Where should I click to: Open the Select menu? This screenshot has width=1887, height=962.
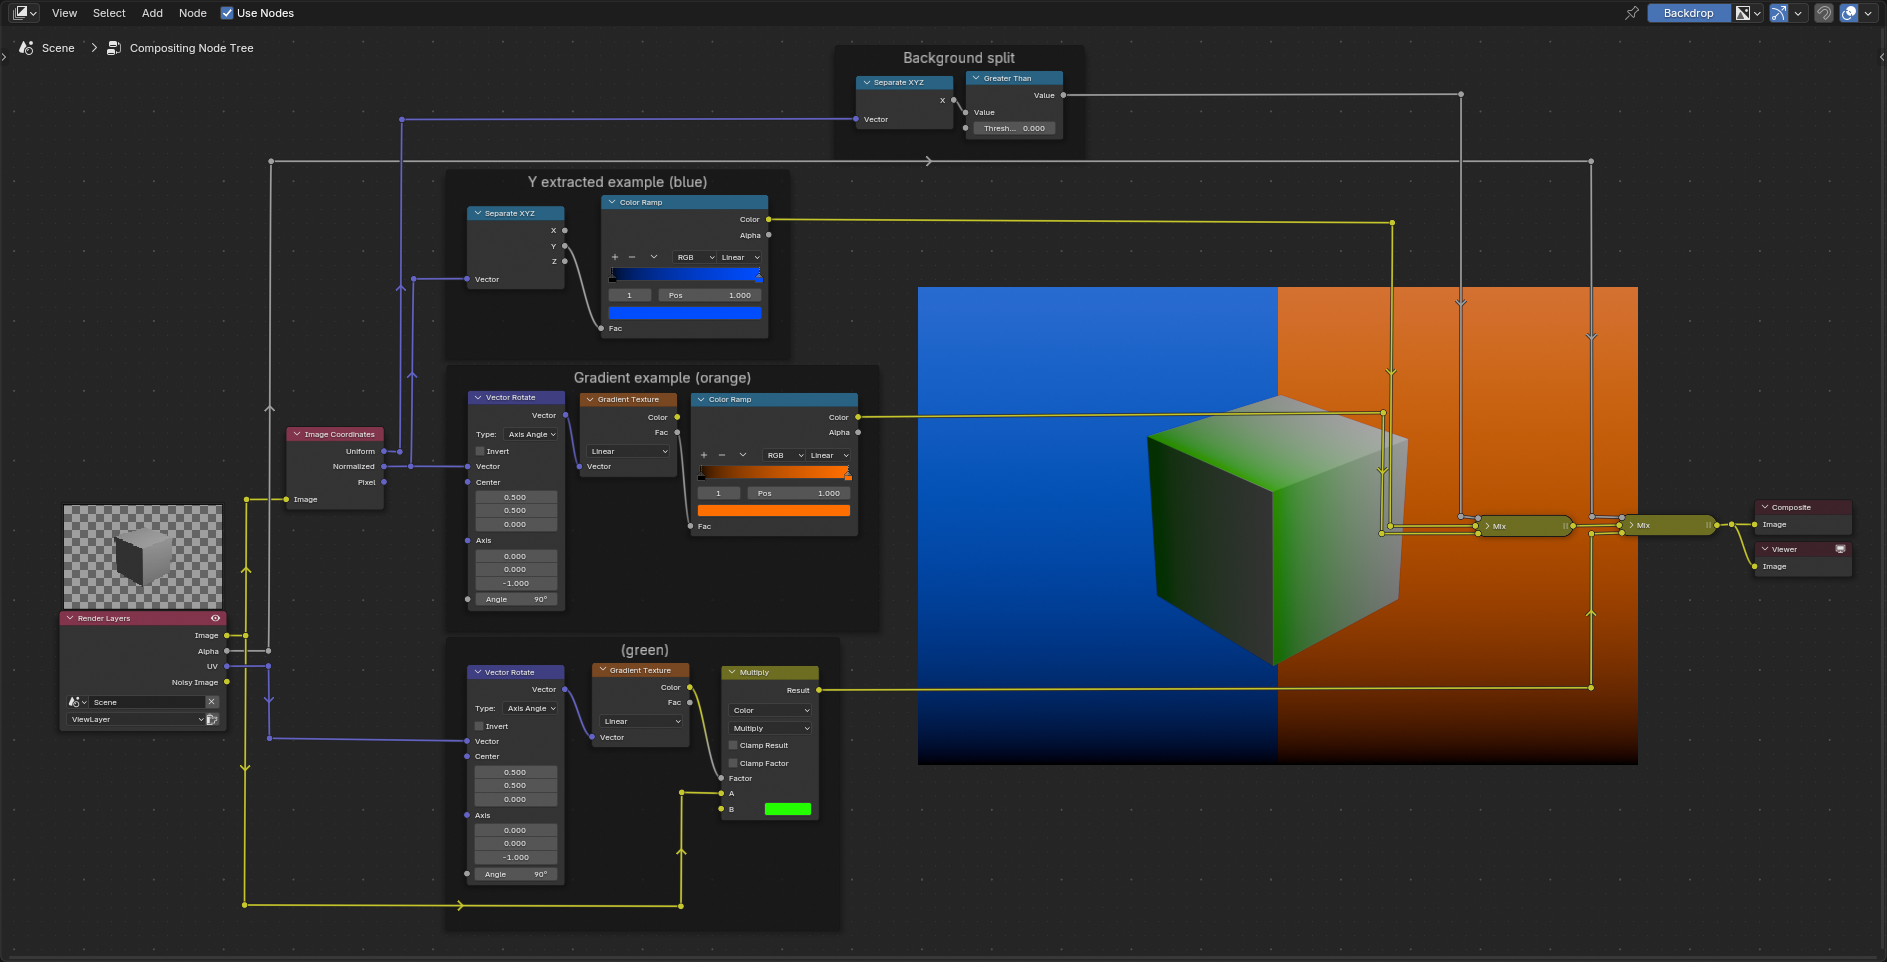click(109, 13)
